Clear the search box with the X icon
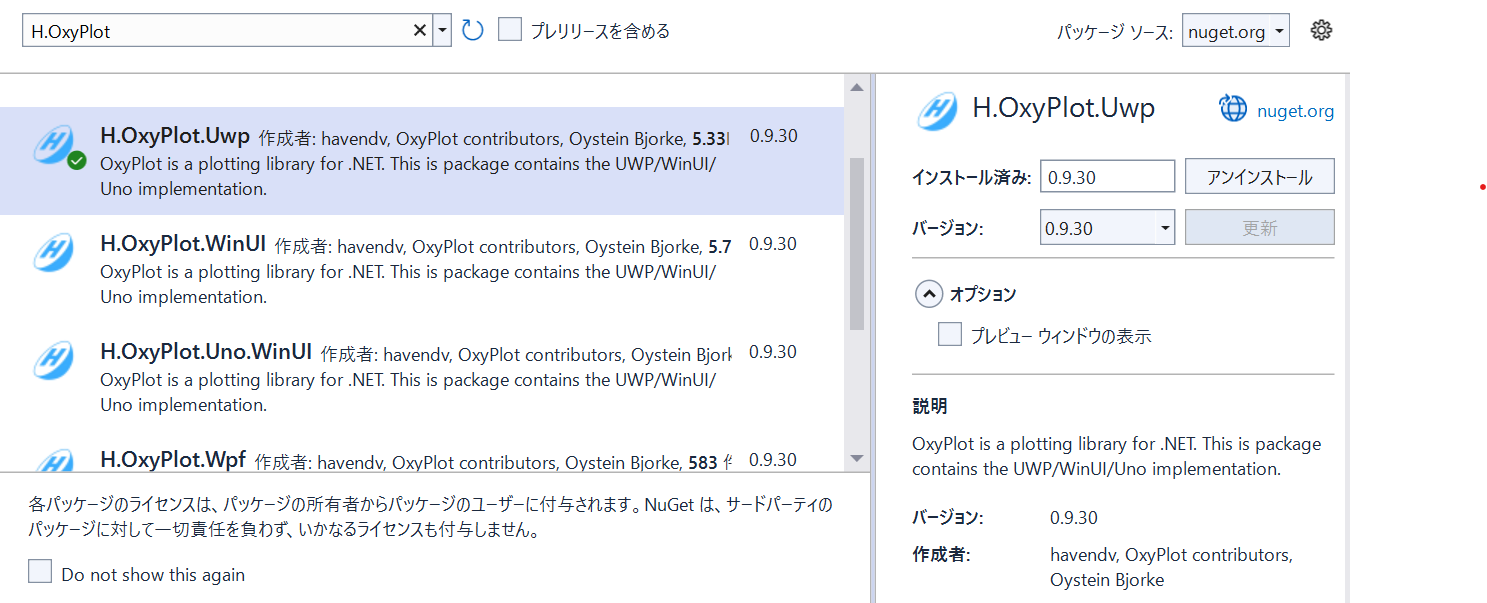Viewport: 1487px width, 603px height. pos(419,29)
